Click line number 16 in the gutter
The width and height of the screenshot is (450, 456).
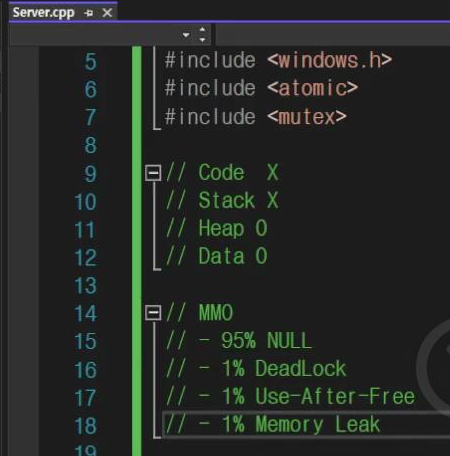click(86, 370)
